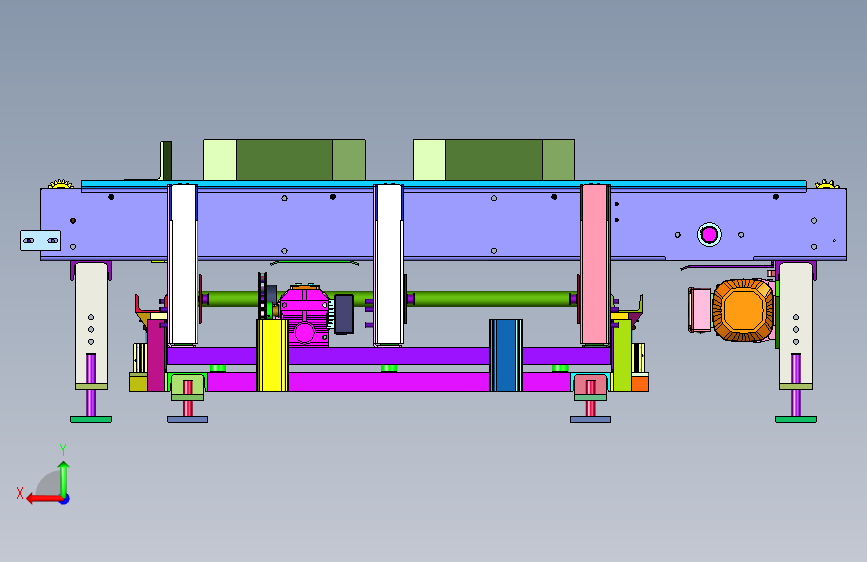Image resolution: width=867 pixels, height=562 pixels.
Task: Select the dark gray block beside gearbox
Action: [x=344, y=314]
